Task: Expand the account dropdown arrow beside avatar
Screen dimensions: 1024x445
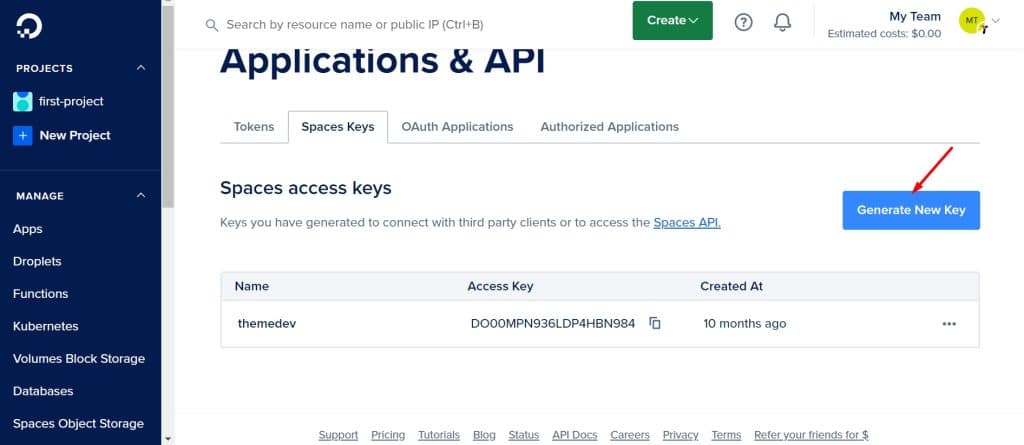Action: click(995, 20)
